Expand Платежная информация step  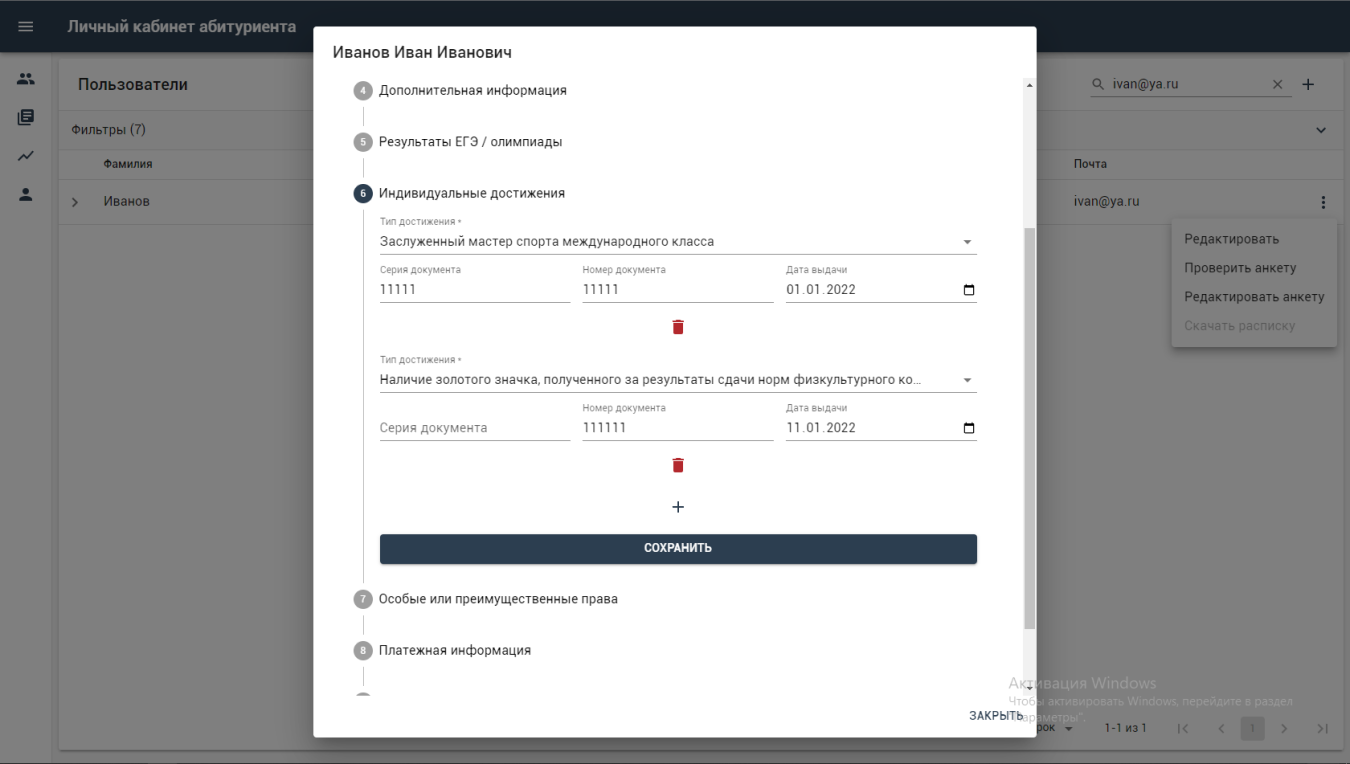coord(454,650)
